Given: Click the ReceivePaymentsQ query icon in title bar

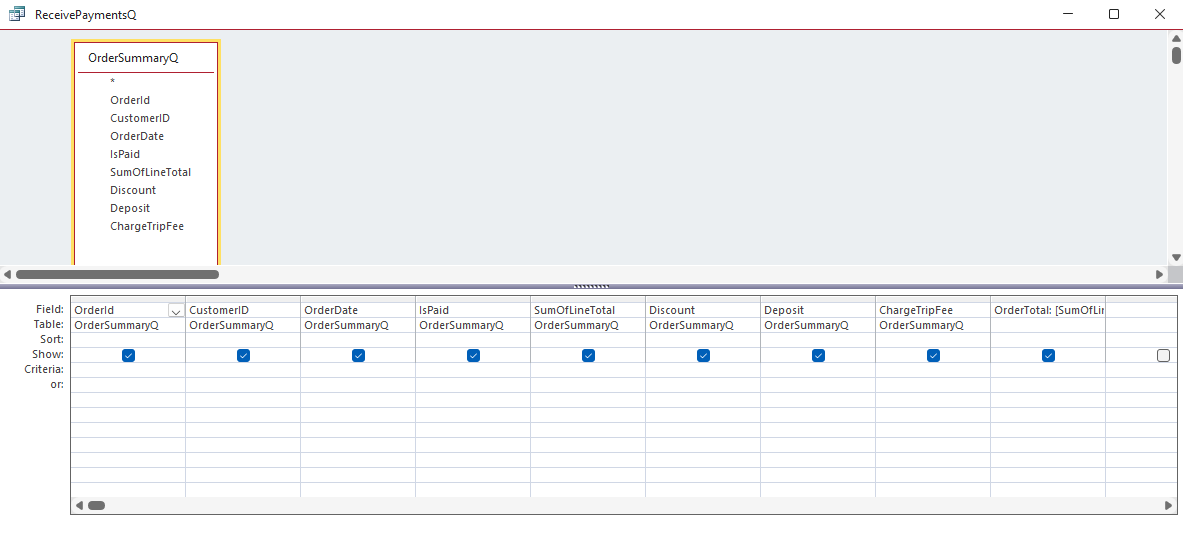Looking at the screenshot, I should [x=16, y=15].
